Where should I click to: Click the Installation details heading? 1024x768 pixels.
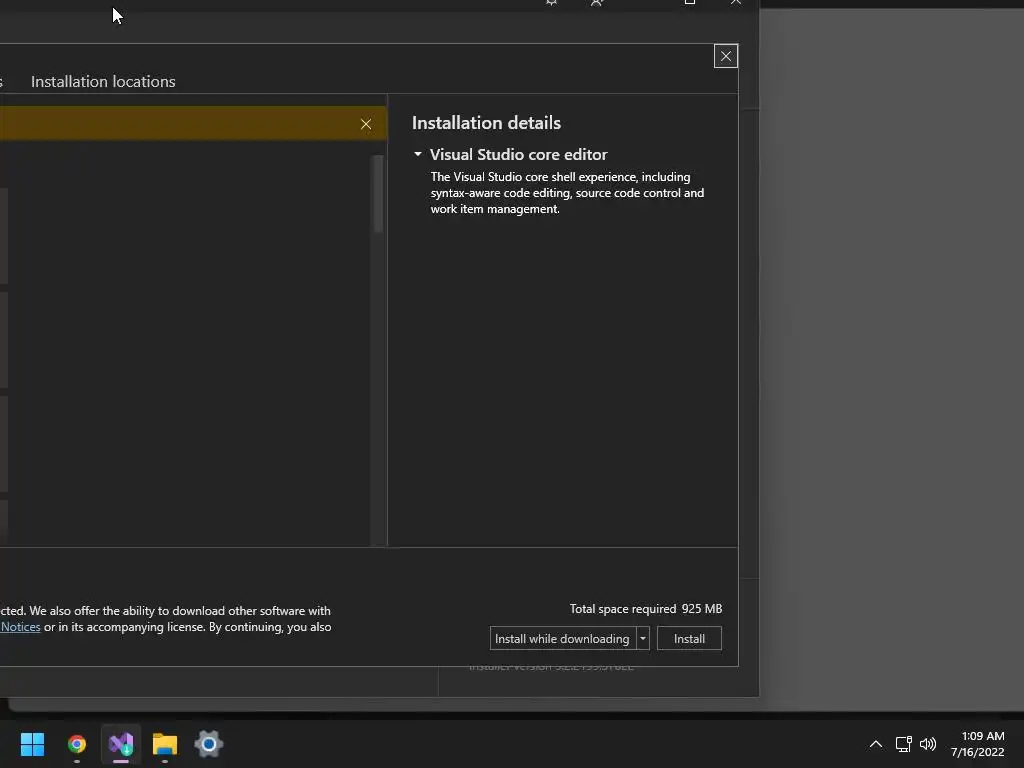487,123
